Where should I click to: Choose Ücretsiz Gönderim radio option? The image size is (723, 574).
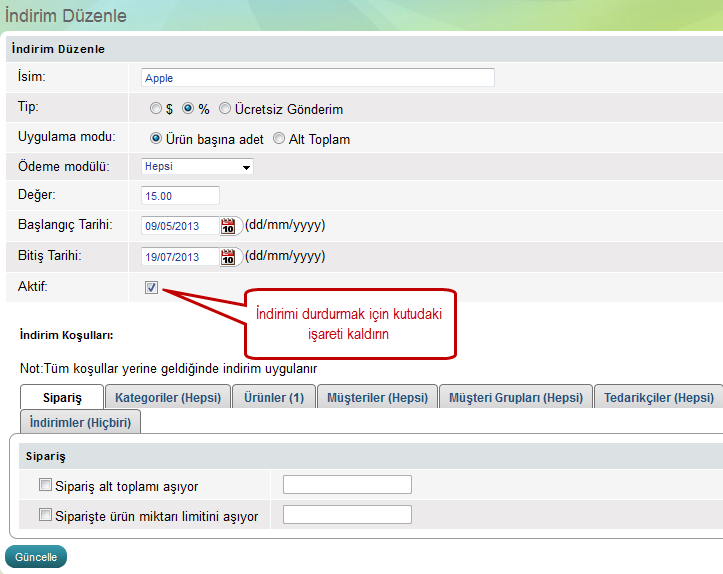pyautogui.click(x=225, y=109)
